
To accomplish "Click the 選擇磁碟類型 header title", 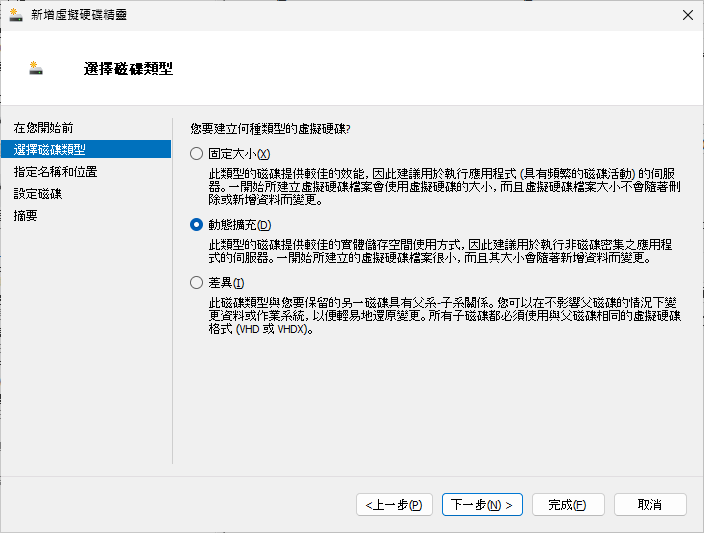I will (129, 69).
